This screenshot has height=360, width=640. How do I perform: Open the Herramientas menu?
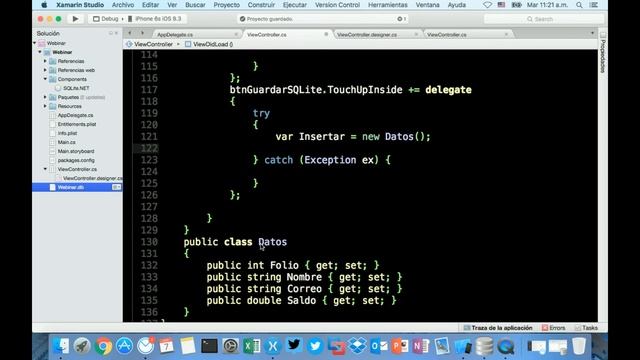[x=388, y=5]
